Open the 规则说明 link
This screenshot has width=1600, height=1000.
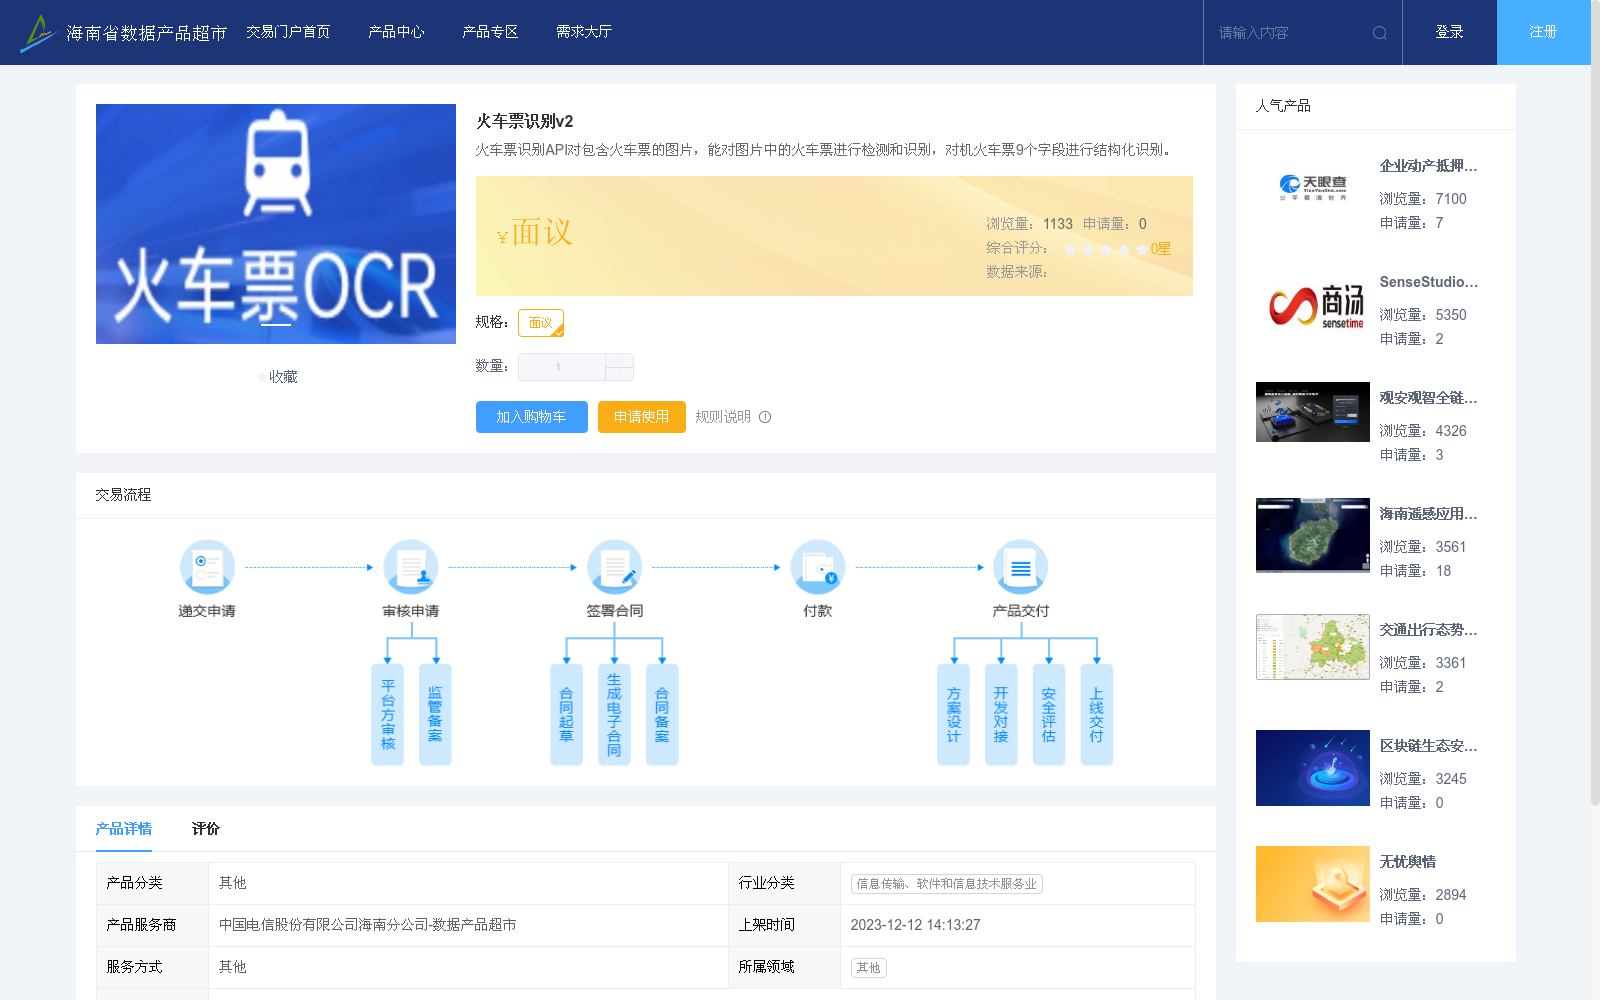point(723,417)
